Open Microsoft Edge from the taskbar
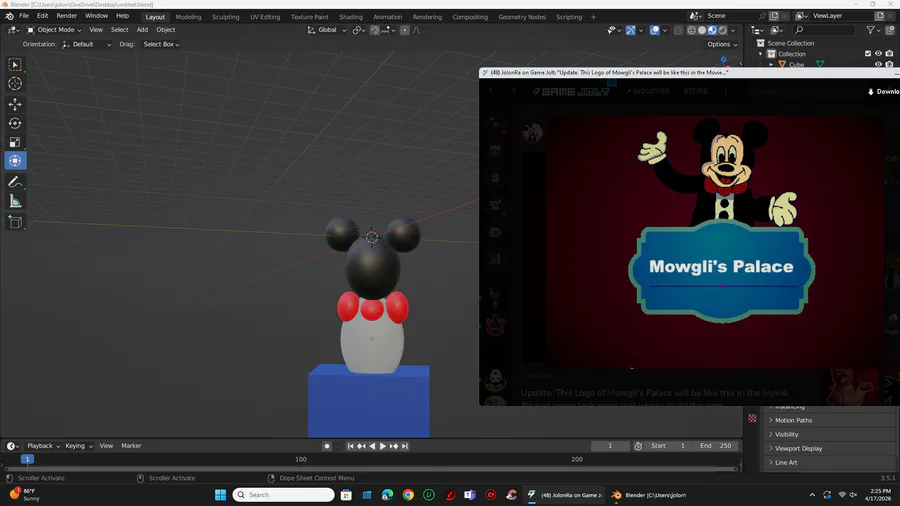This screenshot has width=900, height=506. click(387, 495)
